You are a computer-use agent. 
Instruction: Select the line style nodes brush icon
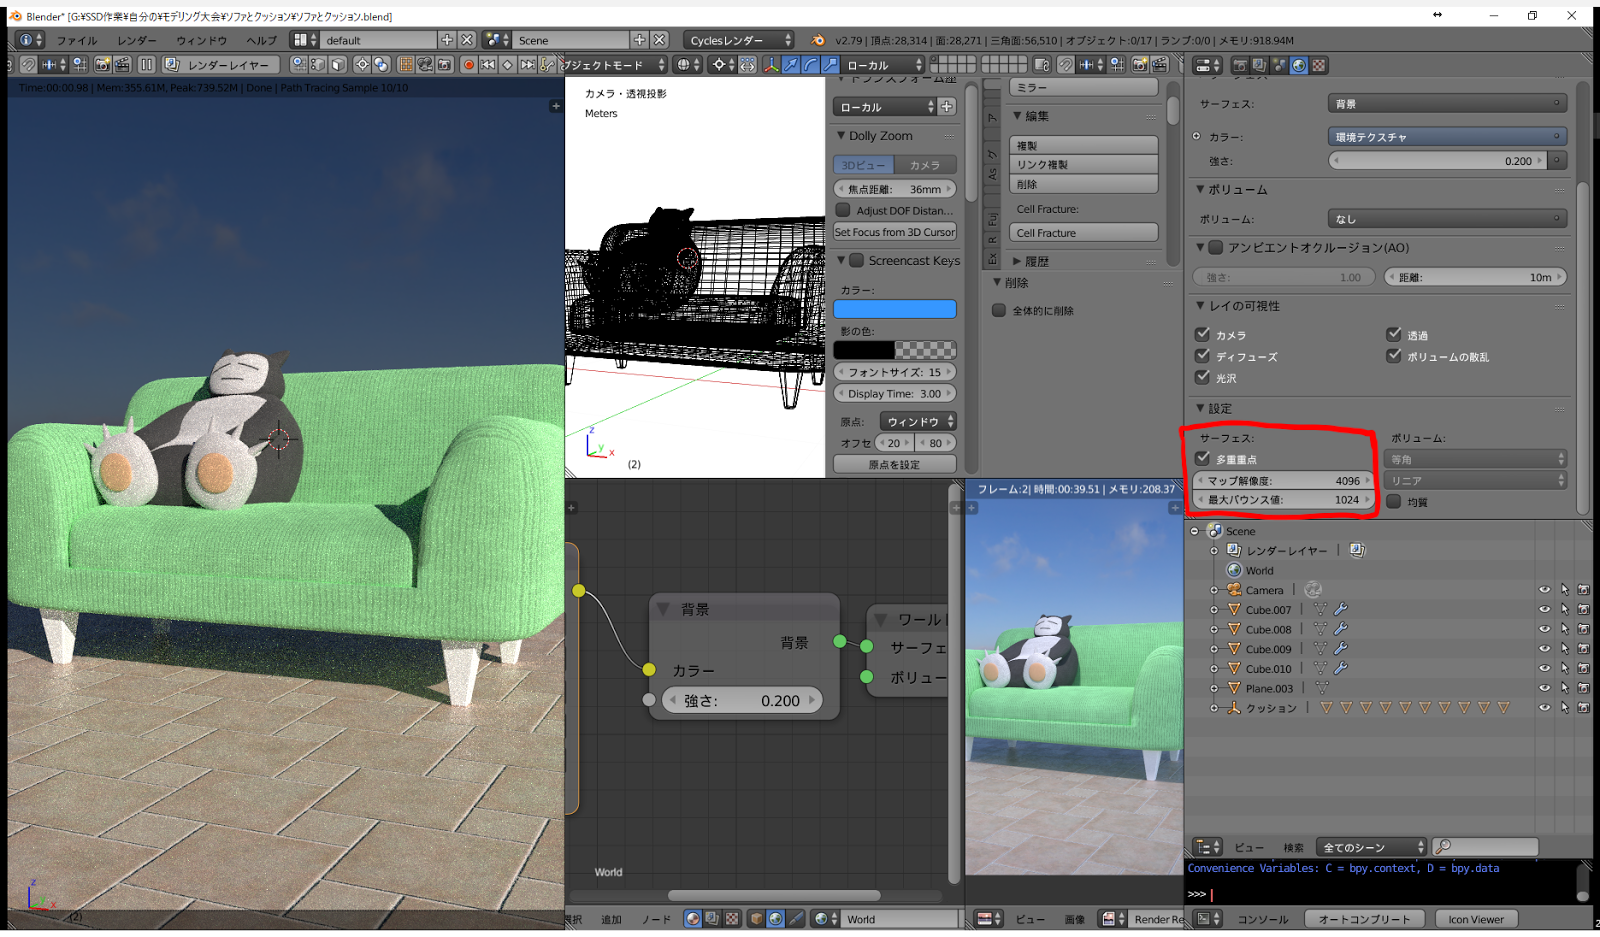point(796,919)
